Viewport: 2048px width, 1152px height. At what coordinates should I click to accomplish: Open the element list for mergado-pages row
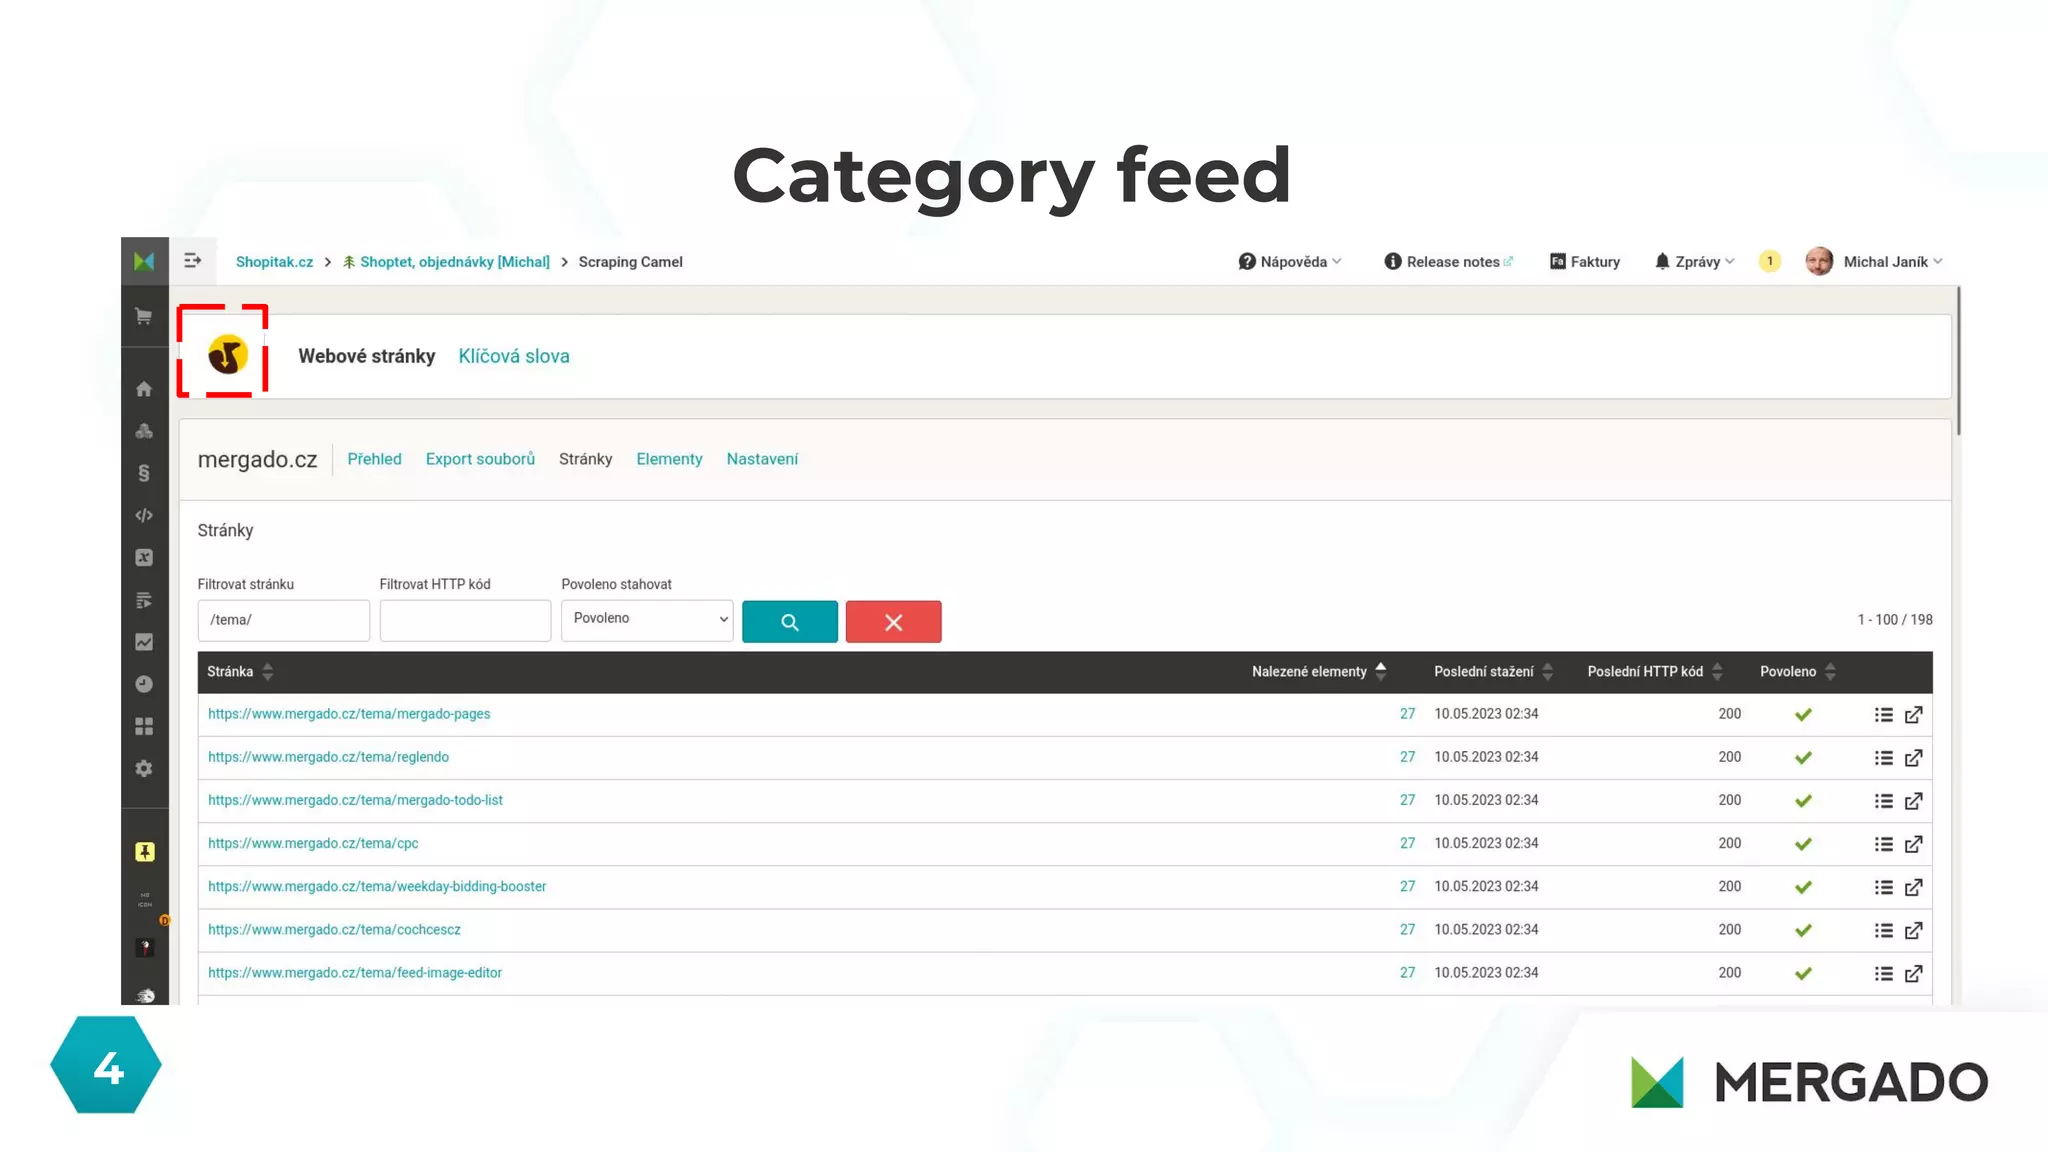(1884, 715)
